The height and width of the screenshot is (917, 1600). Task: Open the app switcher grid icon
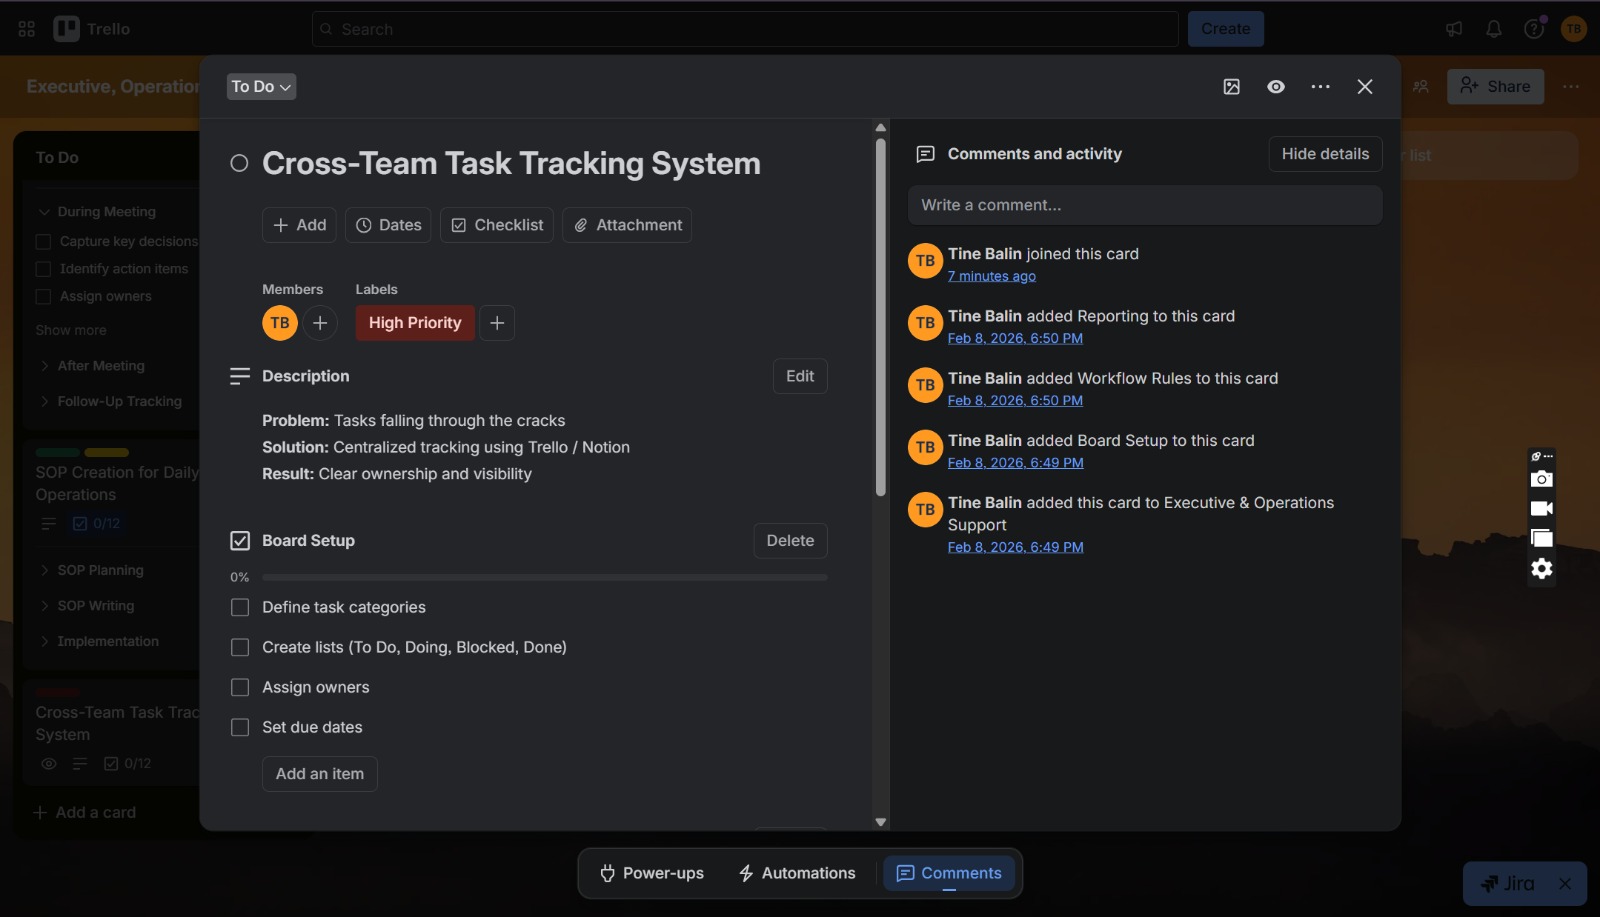click(x=27, y=29)
